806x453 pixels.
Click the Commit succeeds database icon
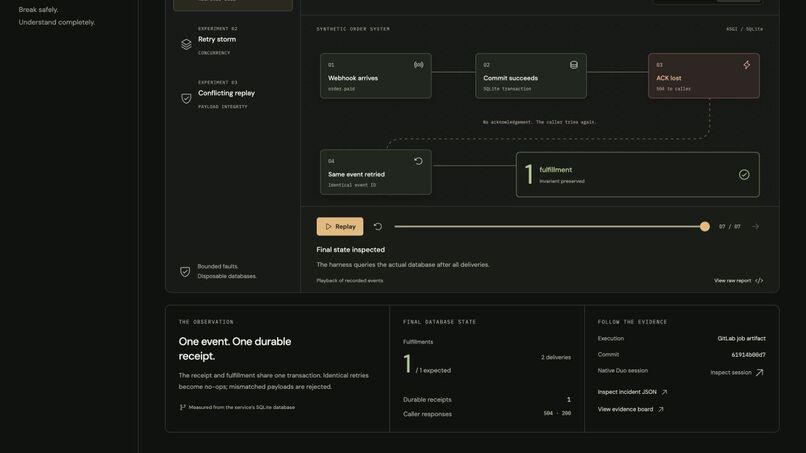[574, 65]
